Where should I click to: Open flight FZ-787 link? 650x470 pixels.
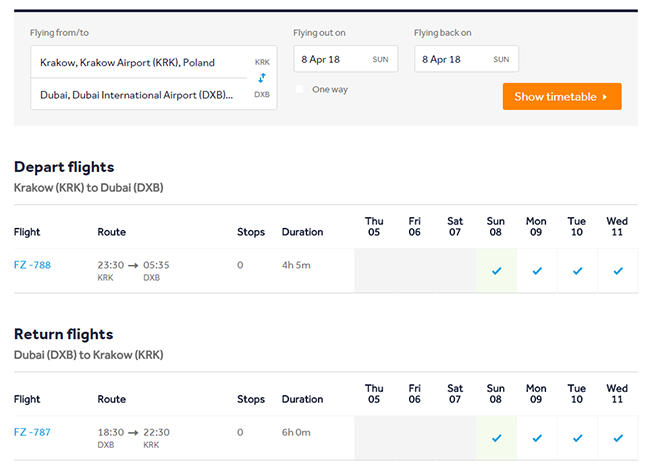[32, 432]
